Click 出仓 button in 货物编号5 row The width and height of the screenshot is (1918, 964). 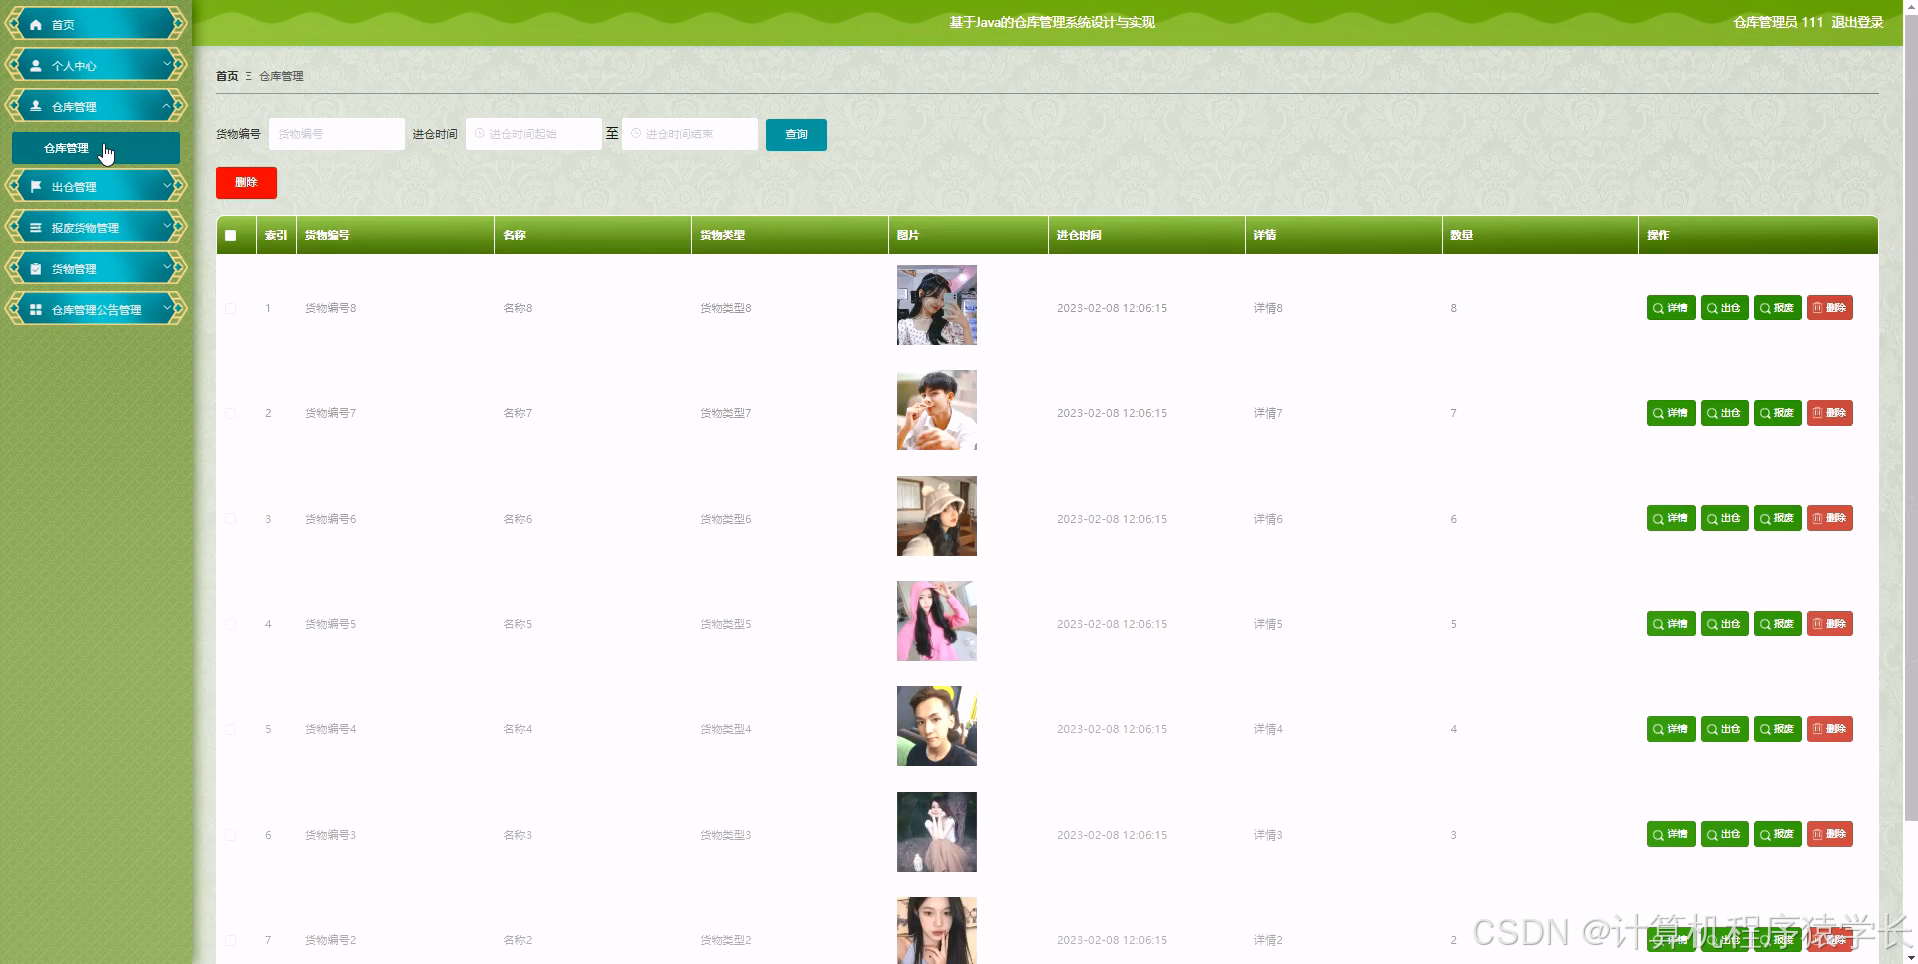1724,624
